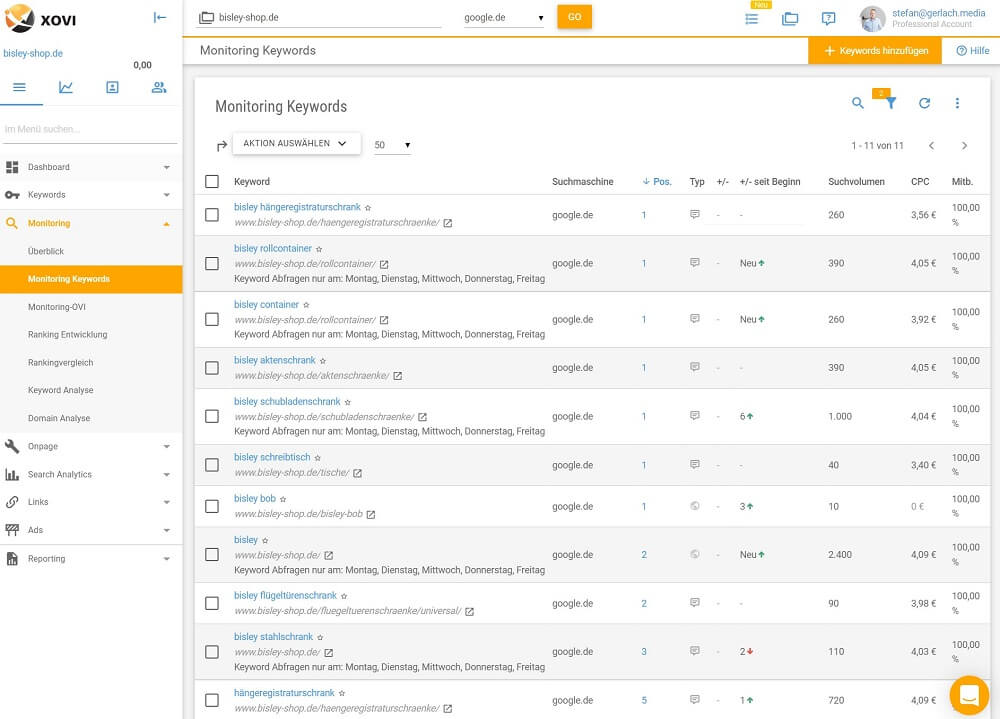
Task: Open 'Monitoring-OVI' in the sidebar
Action: tap(58, 307)
